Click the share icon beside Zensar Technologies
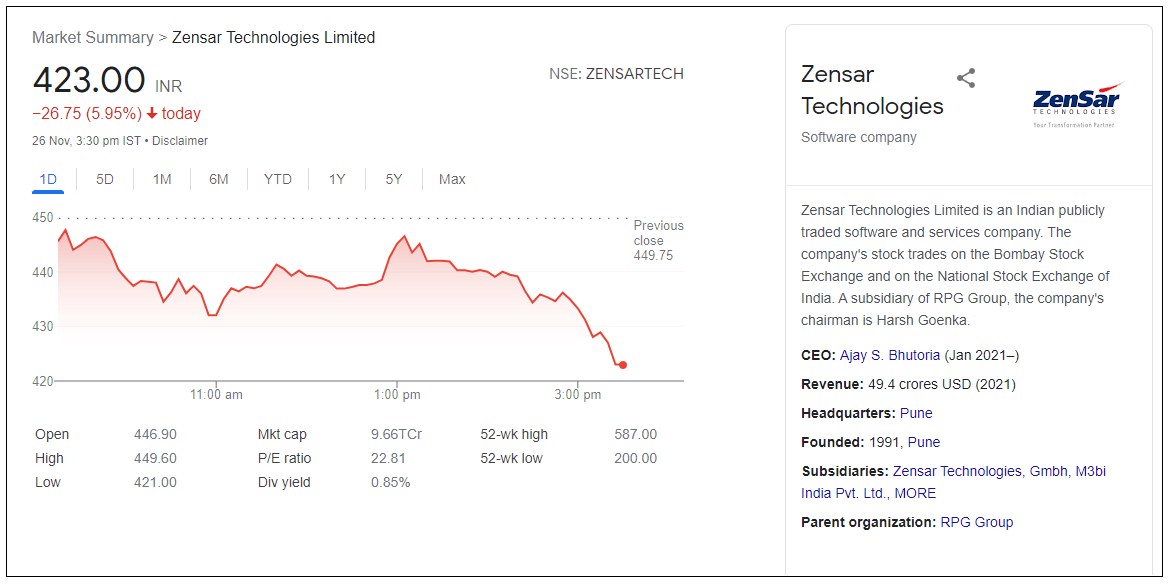Viewport: 1169px width, 585px height. pos(966,78)
